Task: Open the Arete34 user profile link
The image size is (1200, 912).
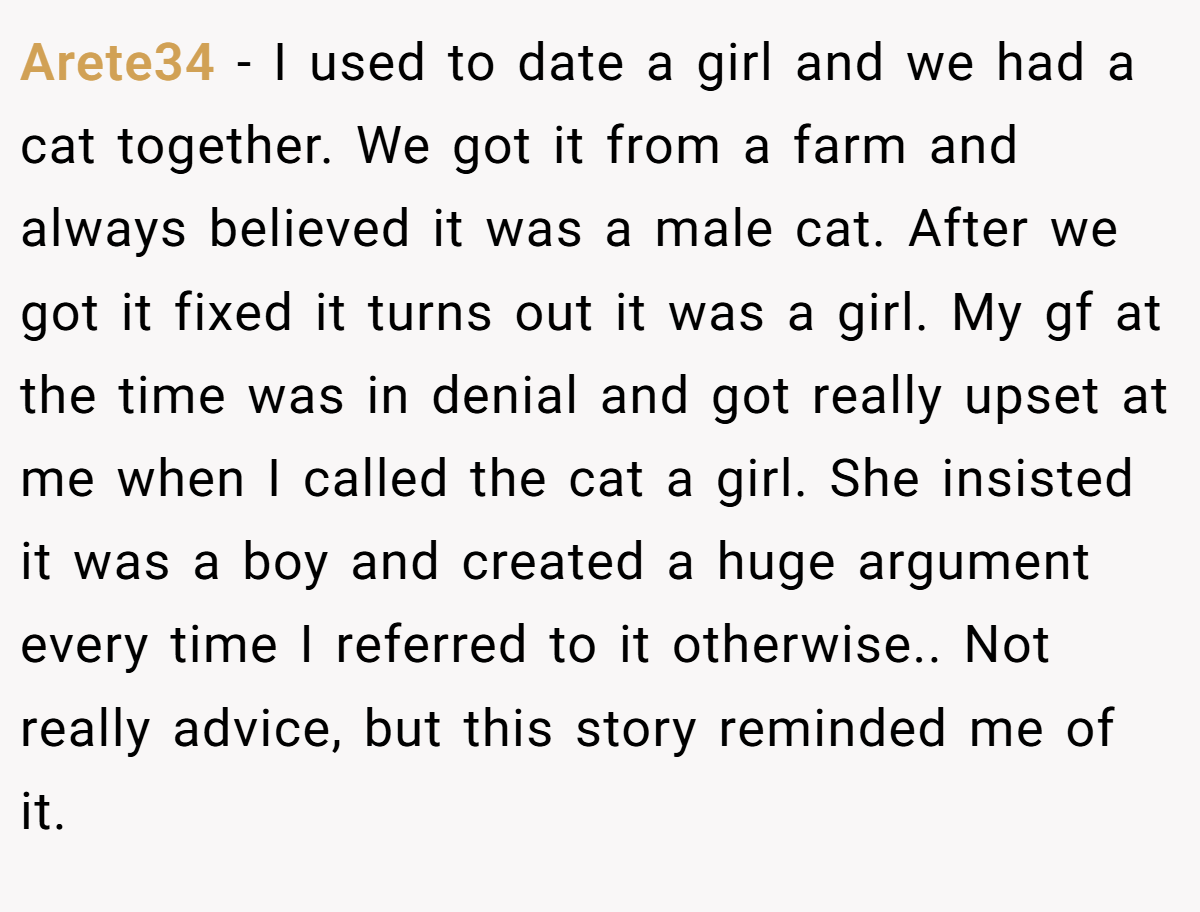Action: tap(117, 64)
